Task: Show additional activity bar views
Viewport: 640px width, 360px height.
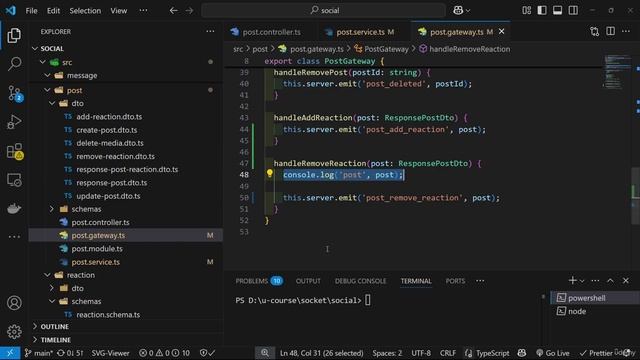Action: 14,237
